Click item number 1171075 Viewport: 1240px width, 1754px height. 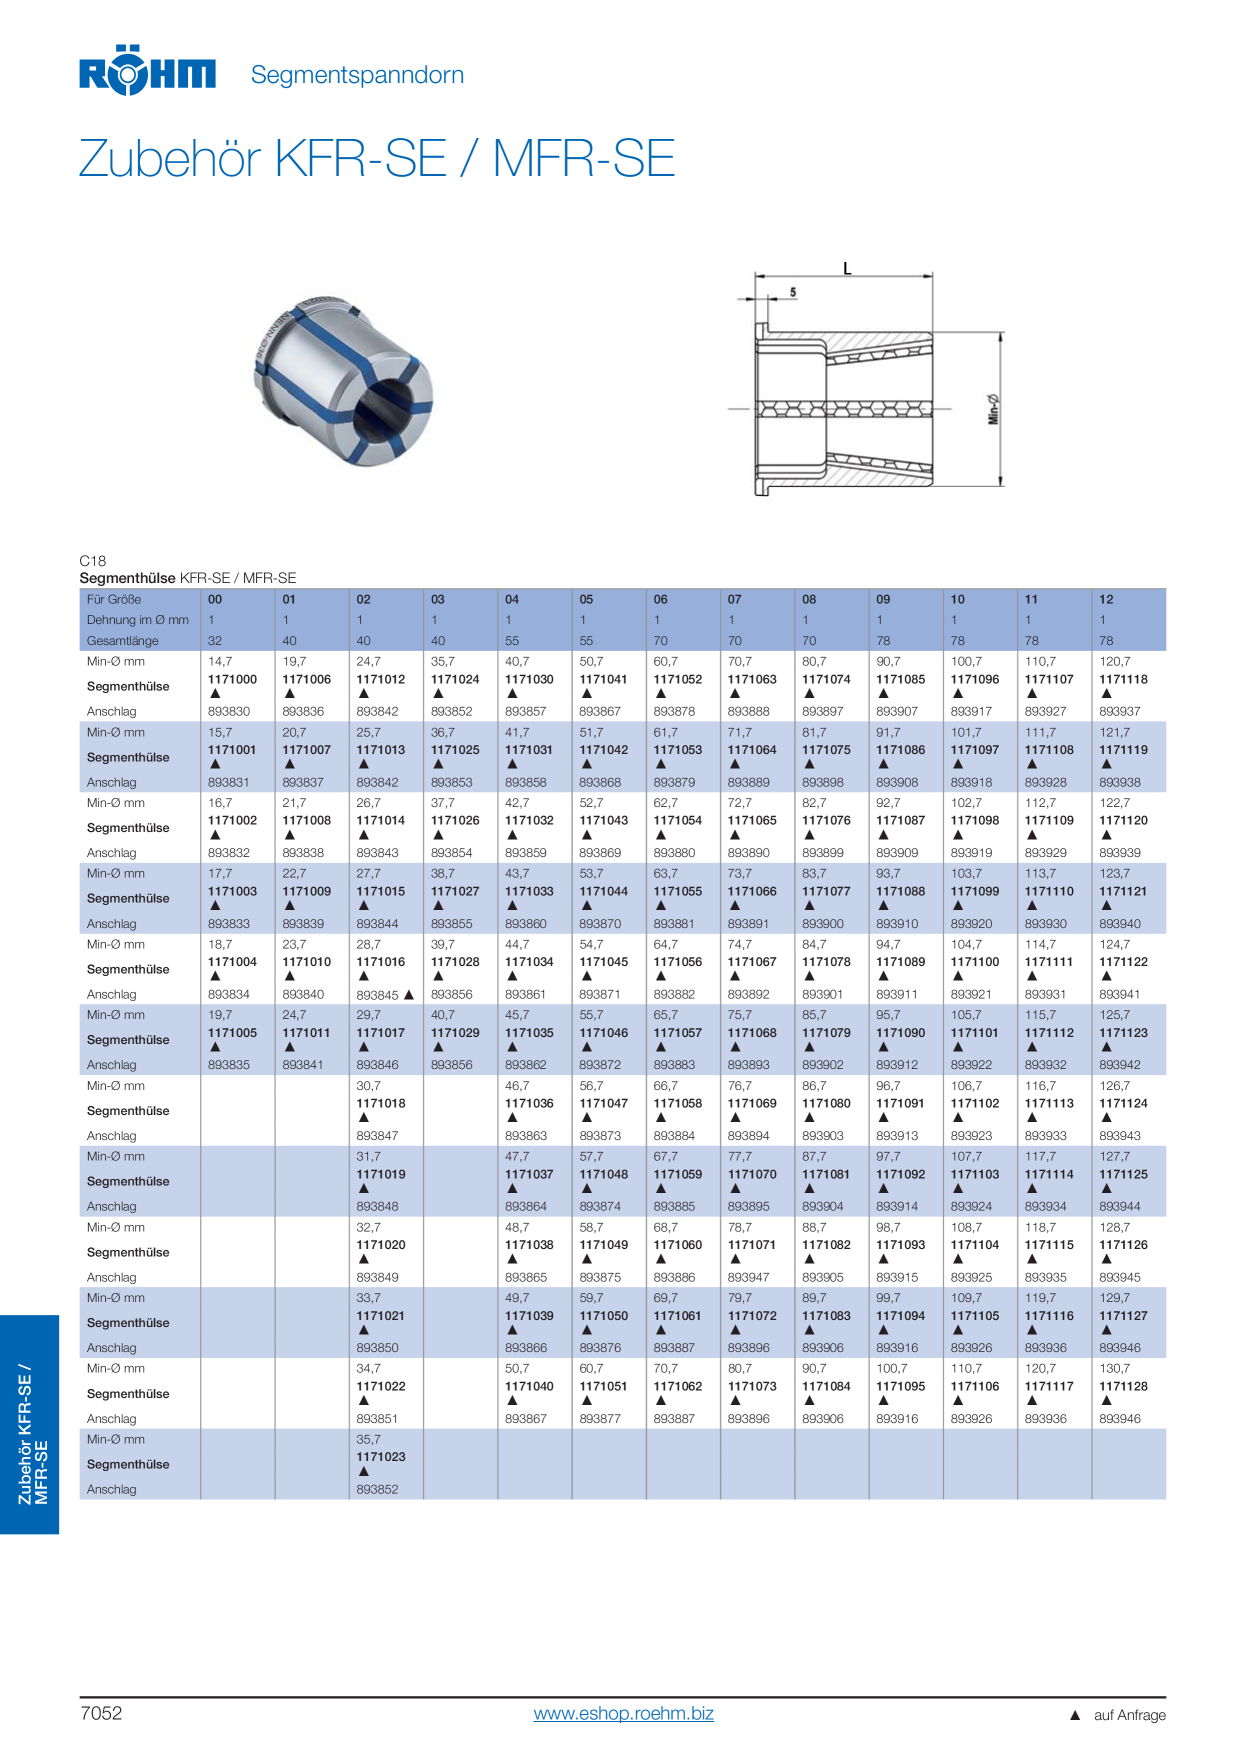826,750
